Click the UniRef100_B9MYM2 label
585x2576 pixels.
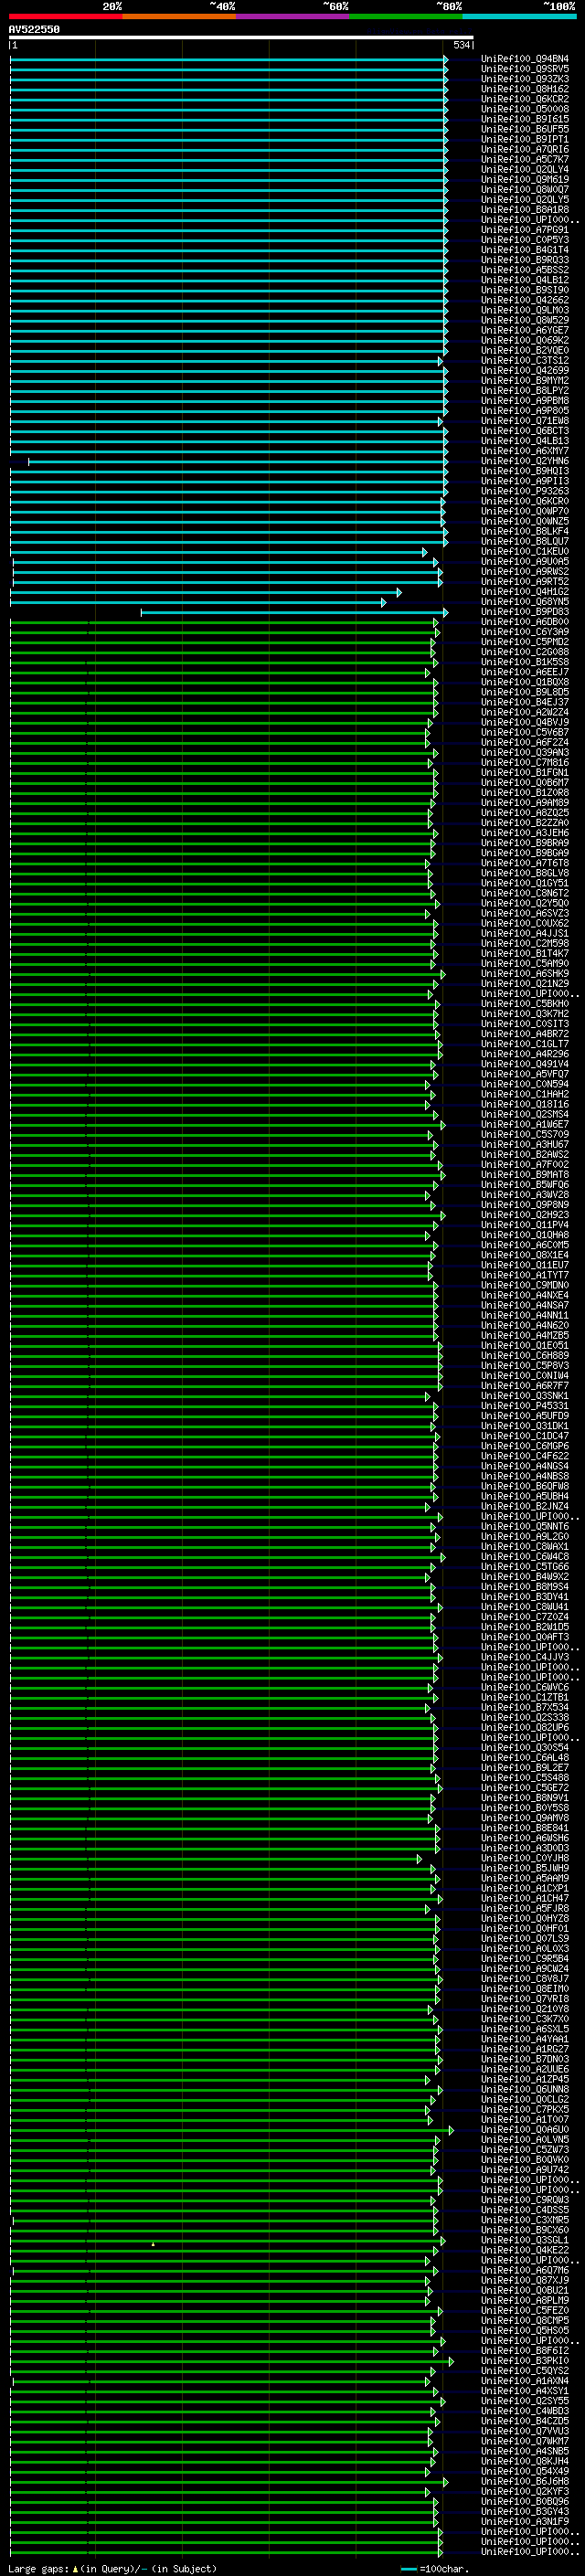[x=525, y=380]
